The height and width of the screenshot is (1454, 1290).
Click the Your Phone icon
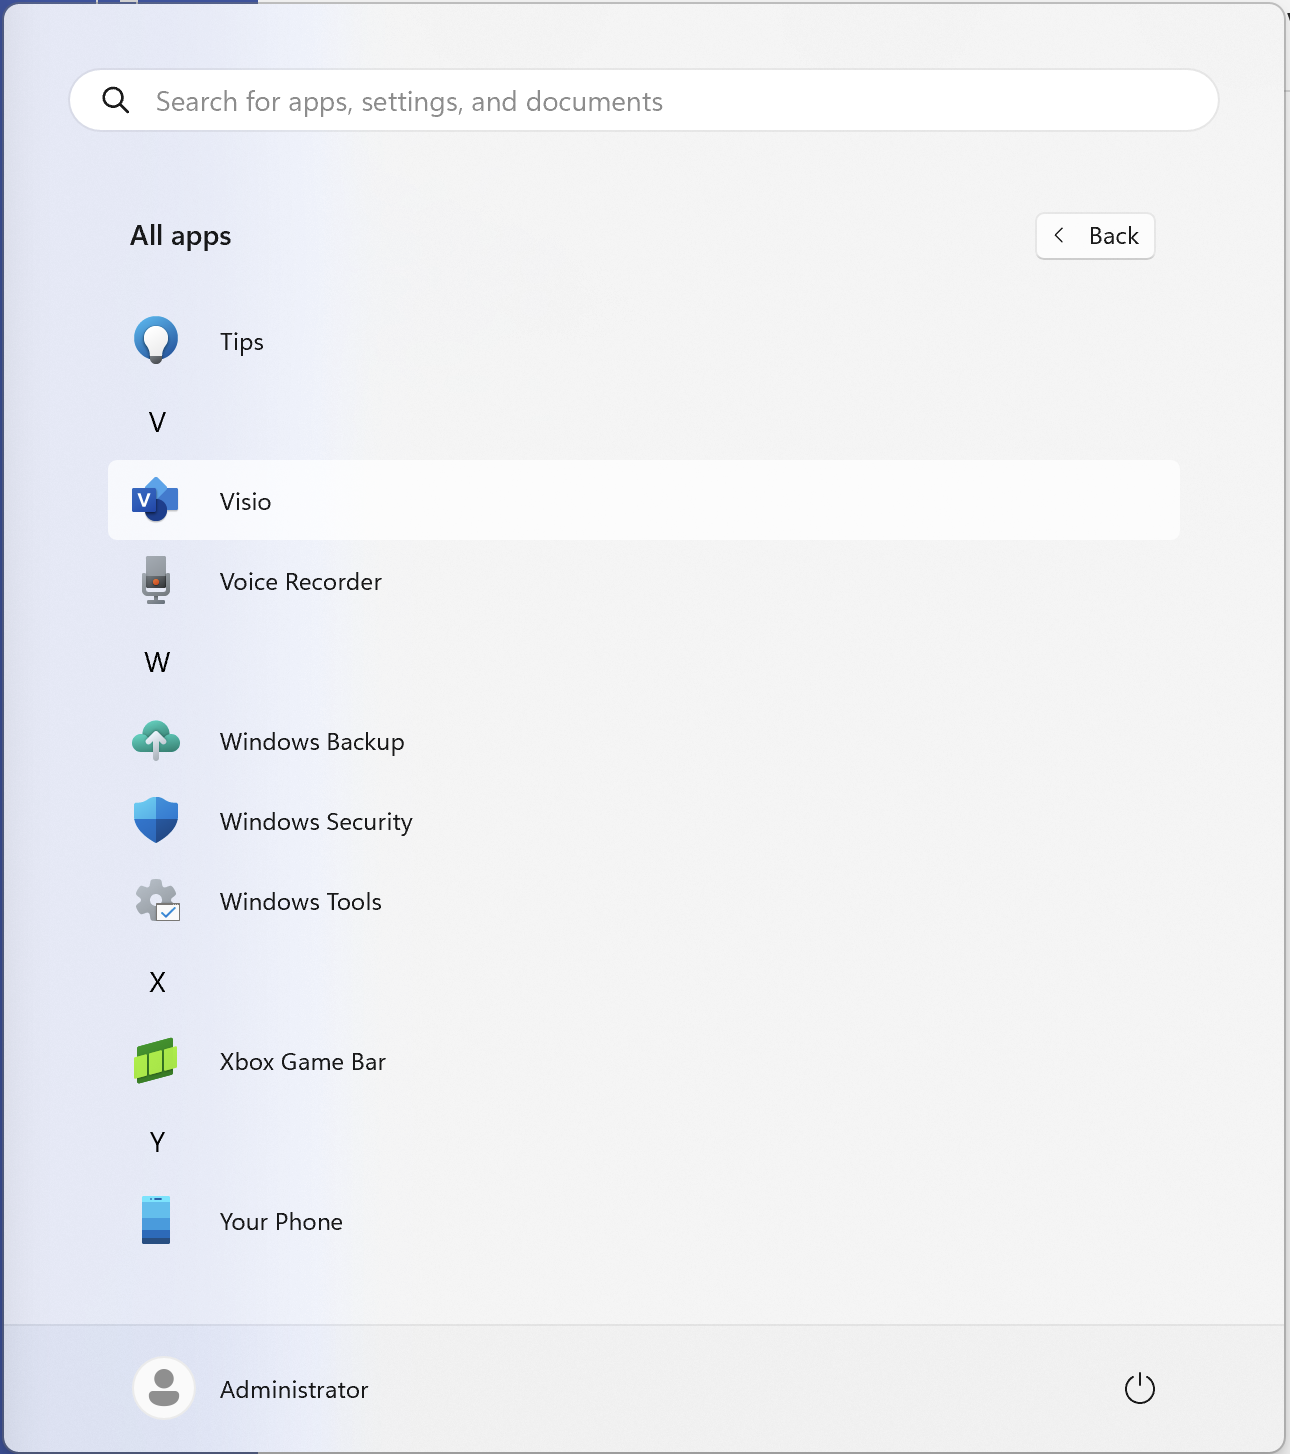[x=156, y=1220]
